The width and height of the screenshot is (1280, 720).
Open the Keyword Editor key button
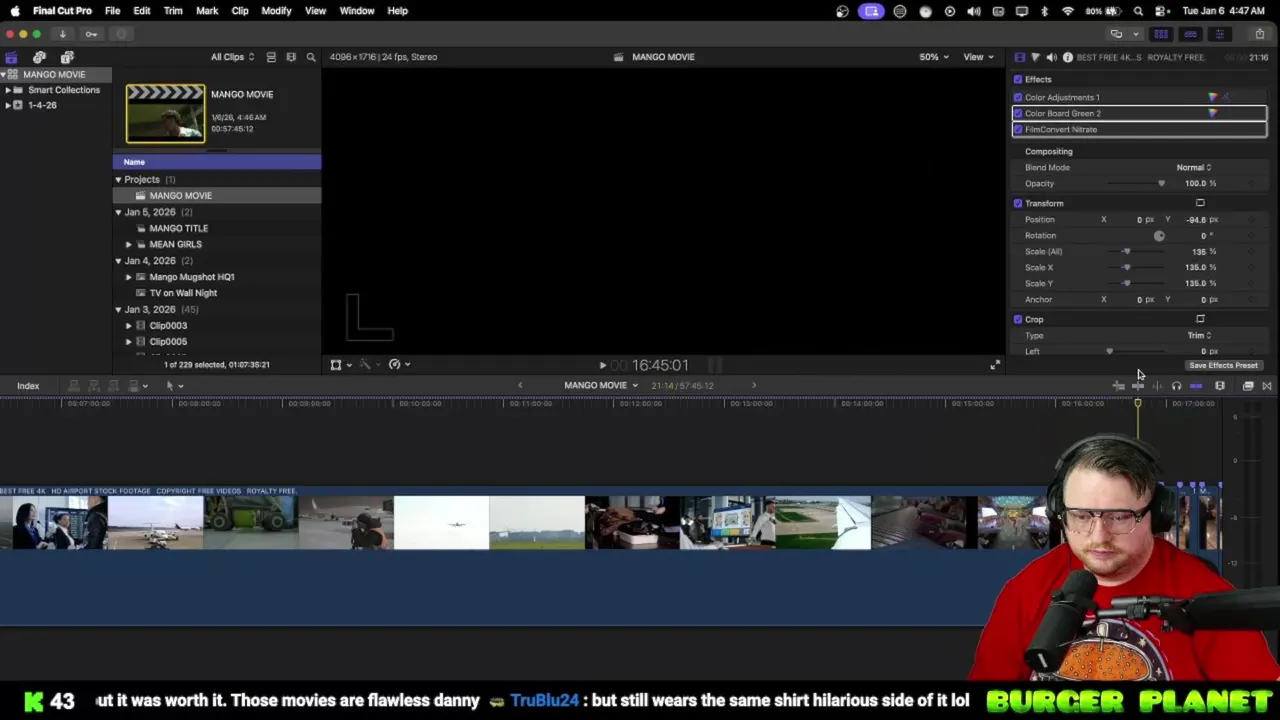coord(91,34)
